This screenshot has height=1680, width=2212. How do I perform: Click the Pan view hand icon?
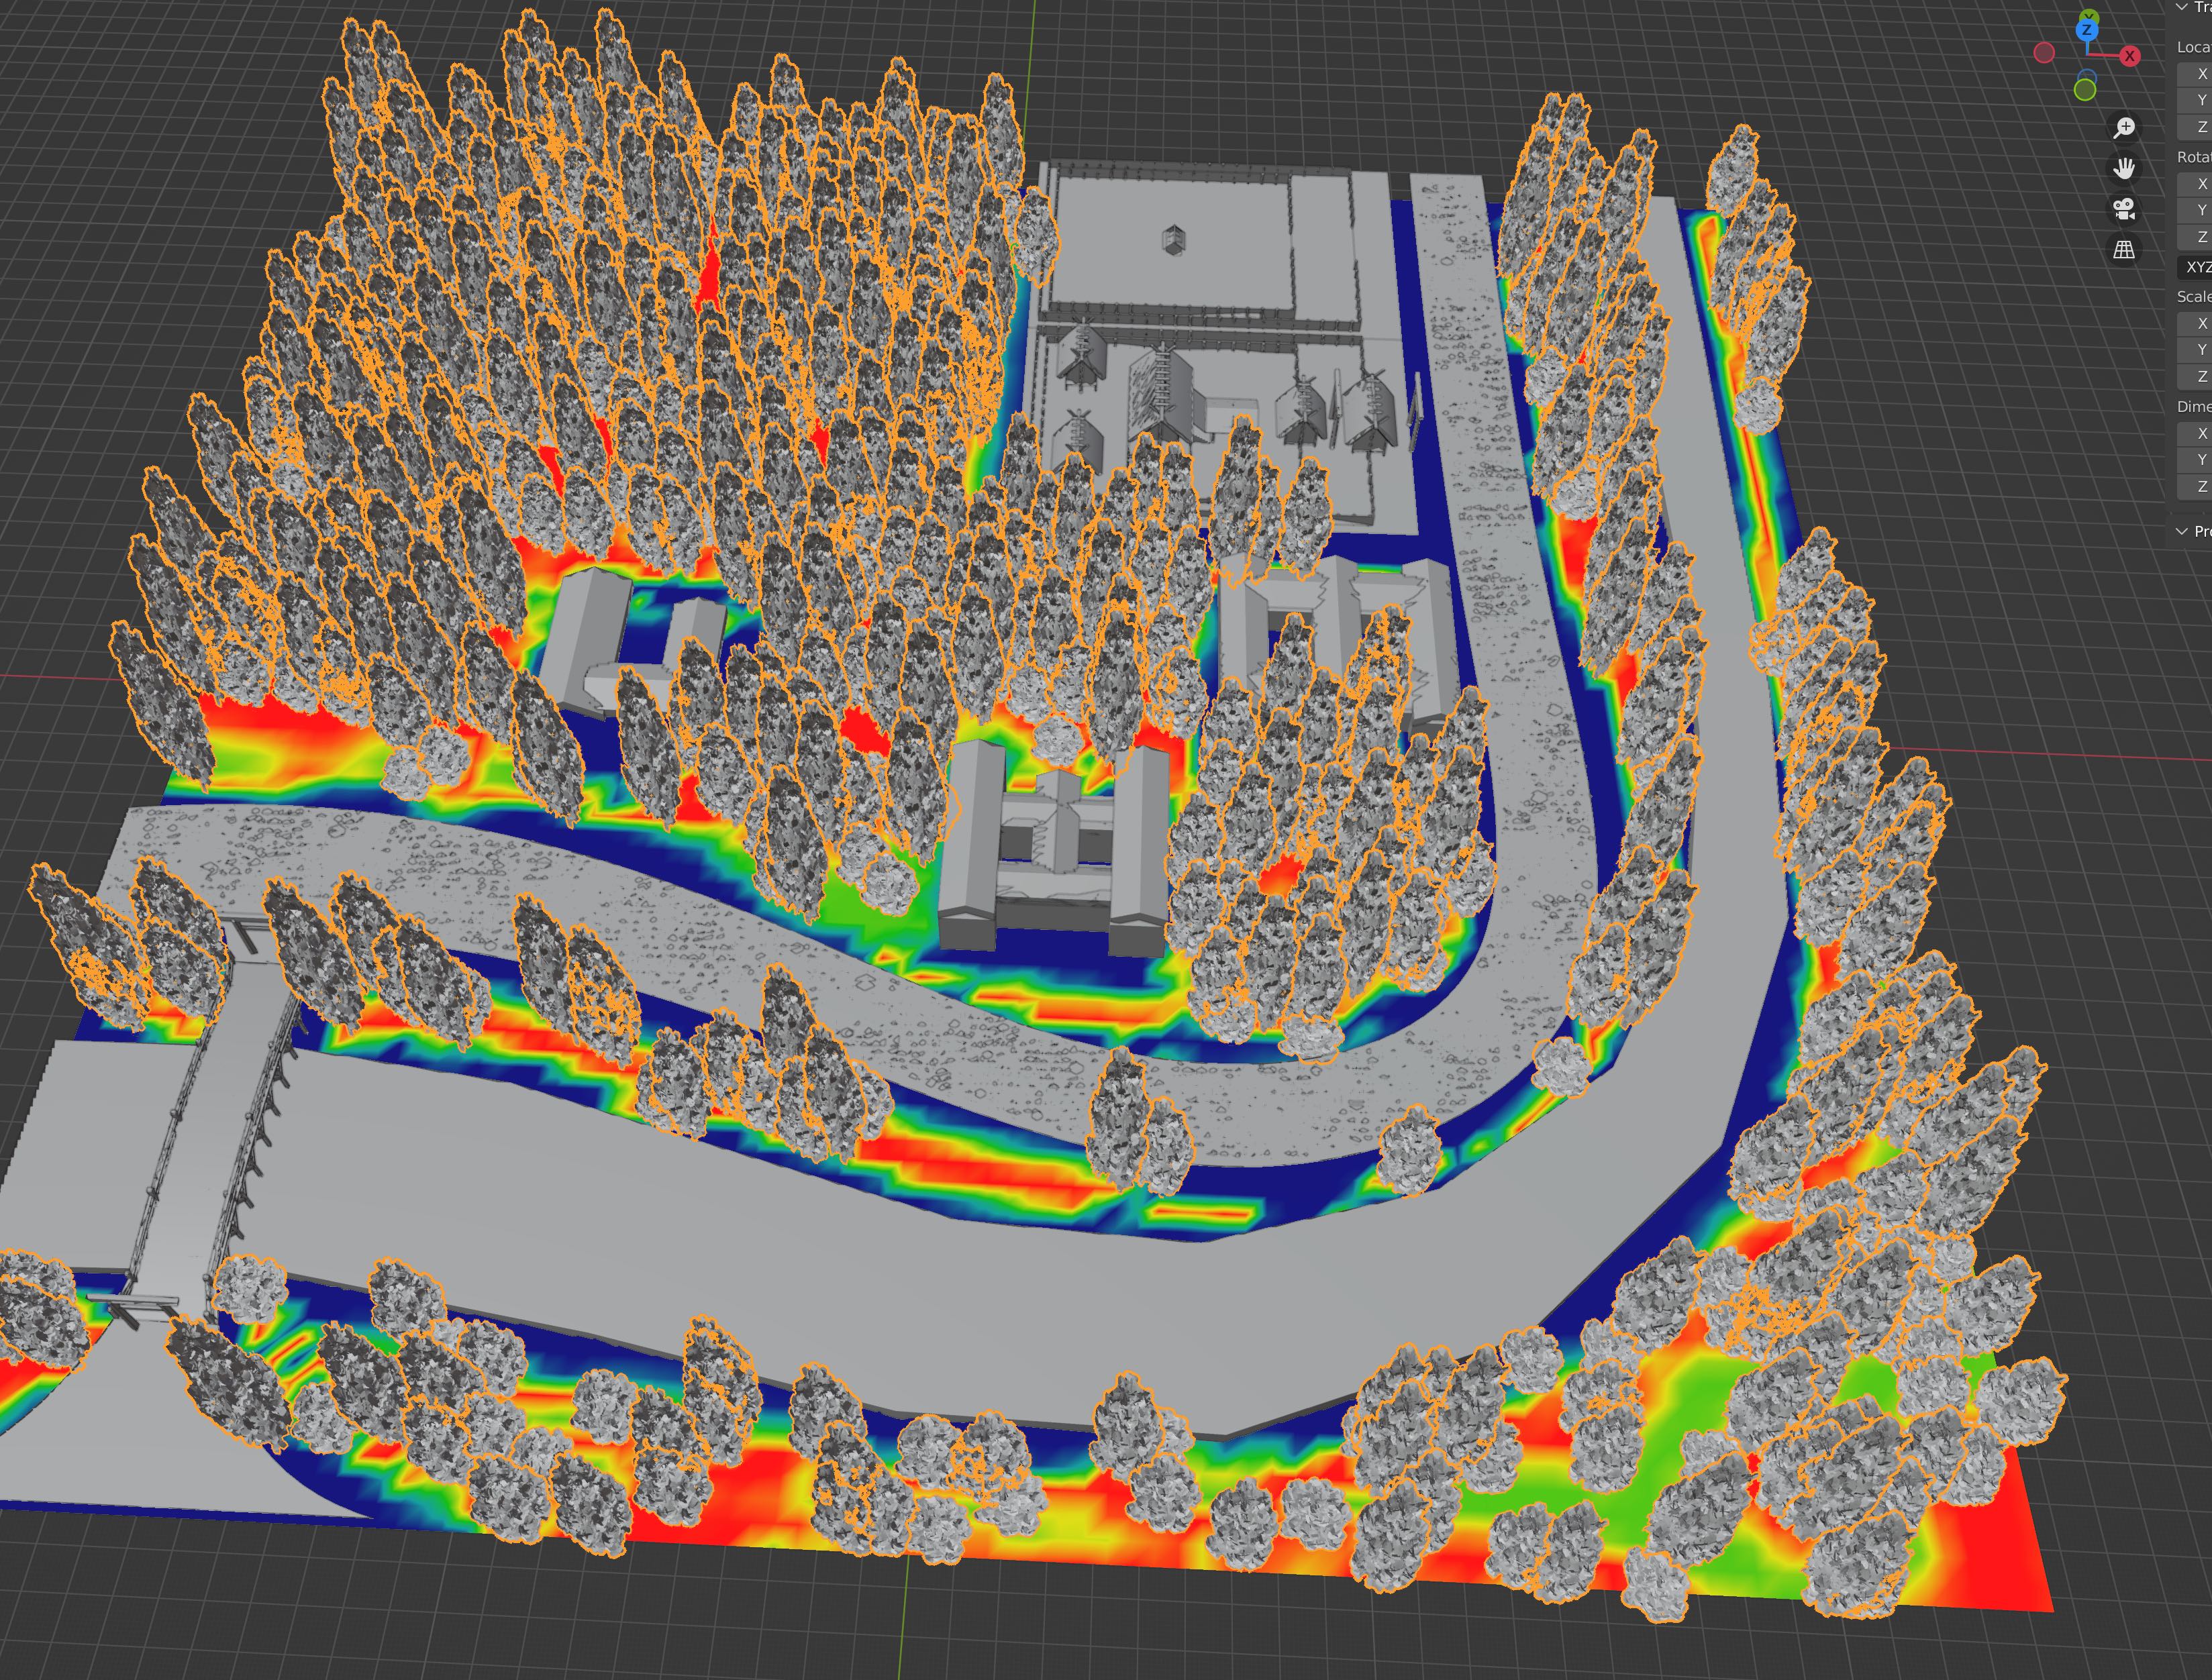point(2124,168)
